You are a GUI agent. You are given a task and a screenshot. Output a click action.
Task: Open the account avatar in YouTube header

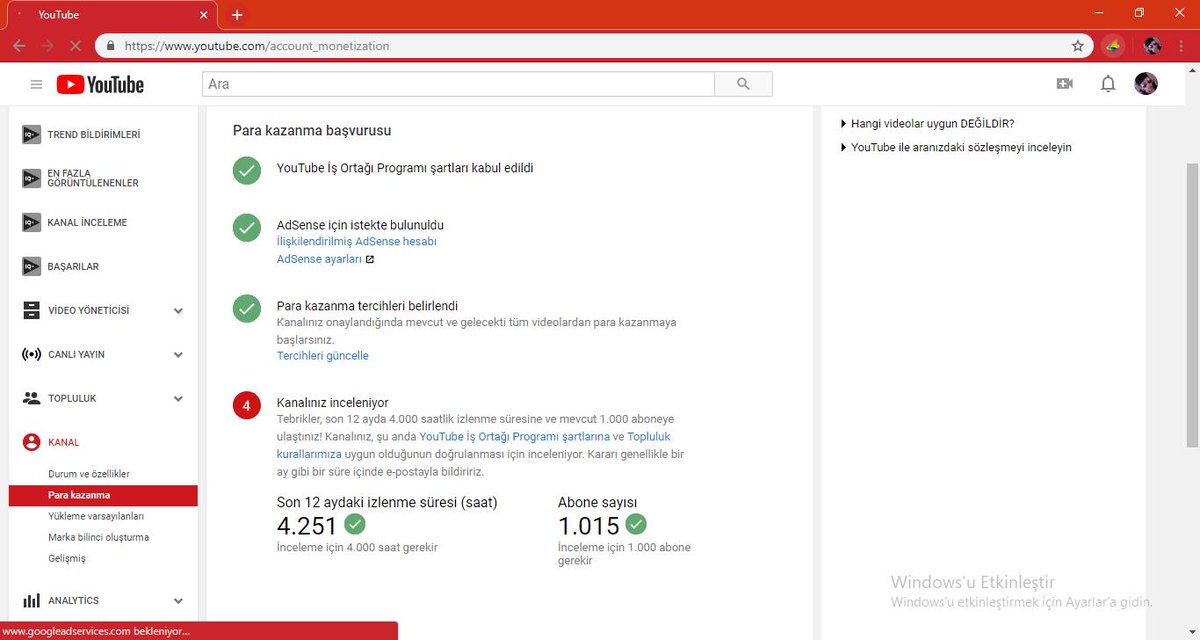pos(1146,84)
